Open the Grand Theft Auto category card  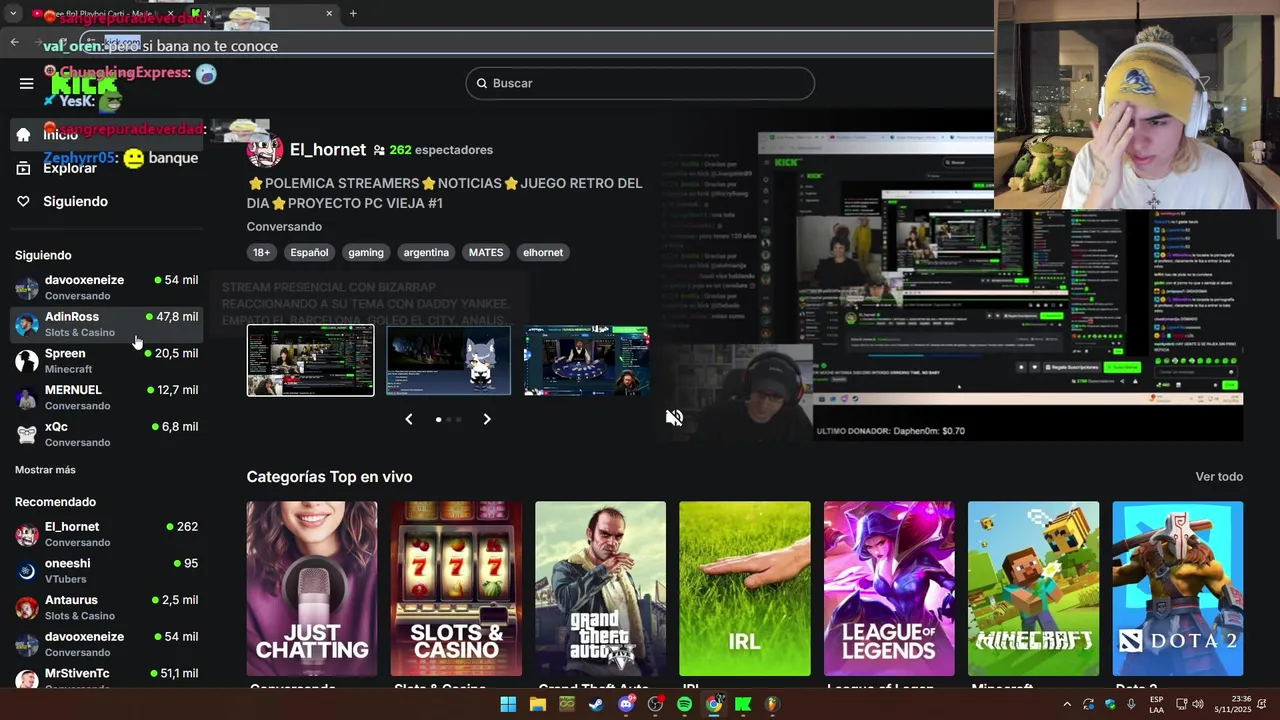coord(600,588)
